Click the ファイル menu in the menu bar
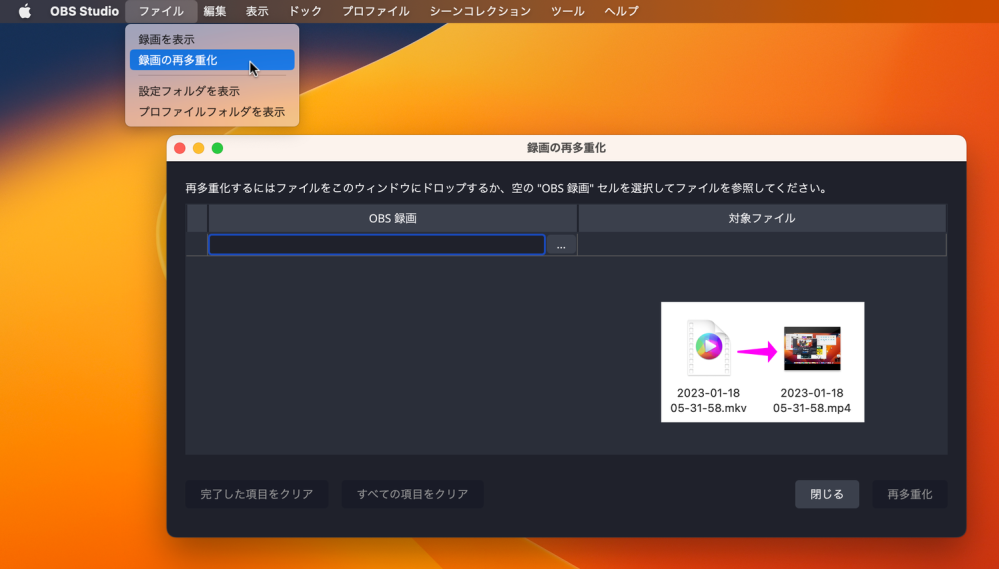 pos(161,11)
